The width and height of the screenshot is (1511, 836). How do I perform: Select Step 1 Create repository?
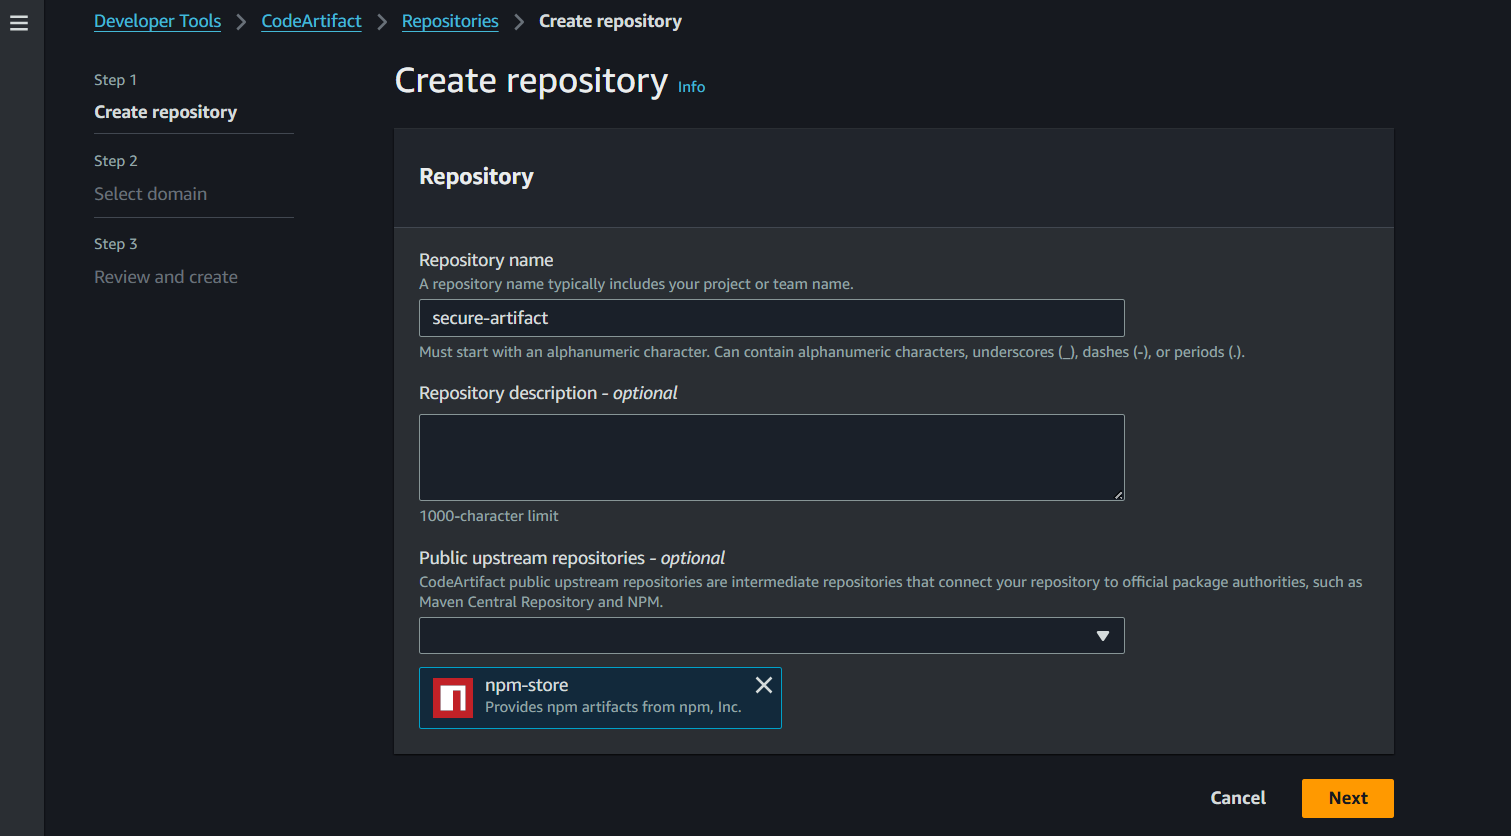coord(165,112)
